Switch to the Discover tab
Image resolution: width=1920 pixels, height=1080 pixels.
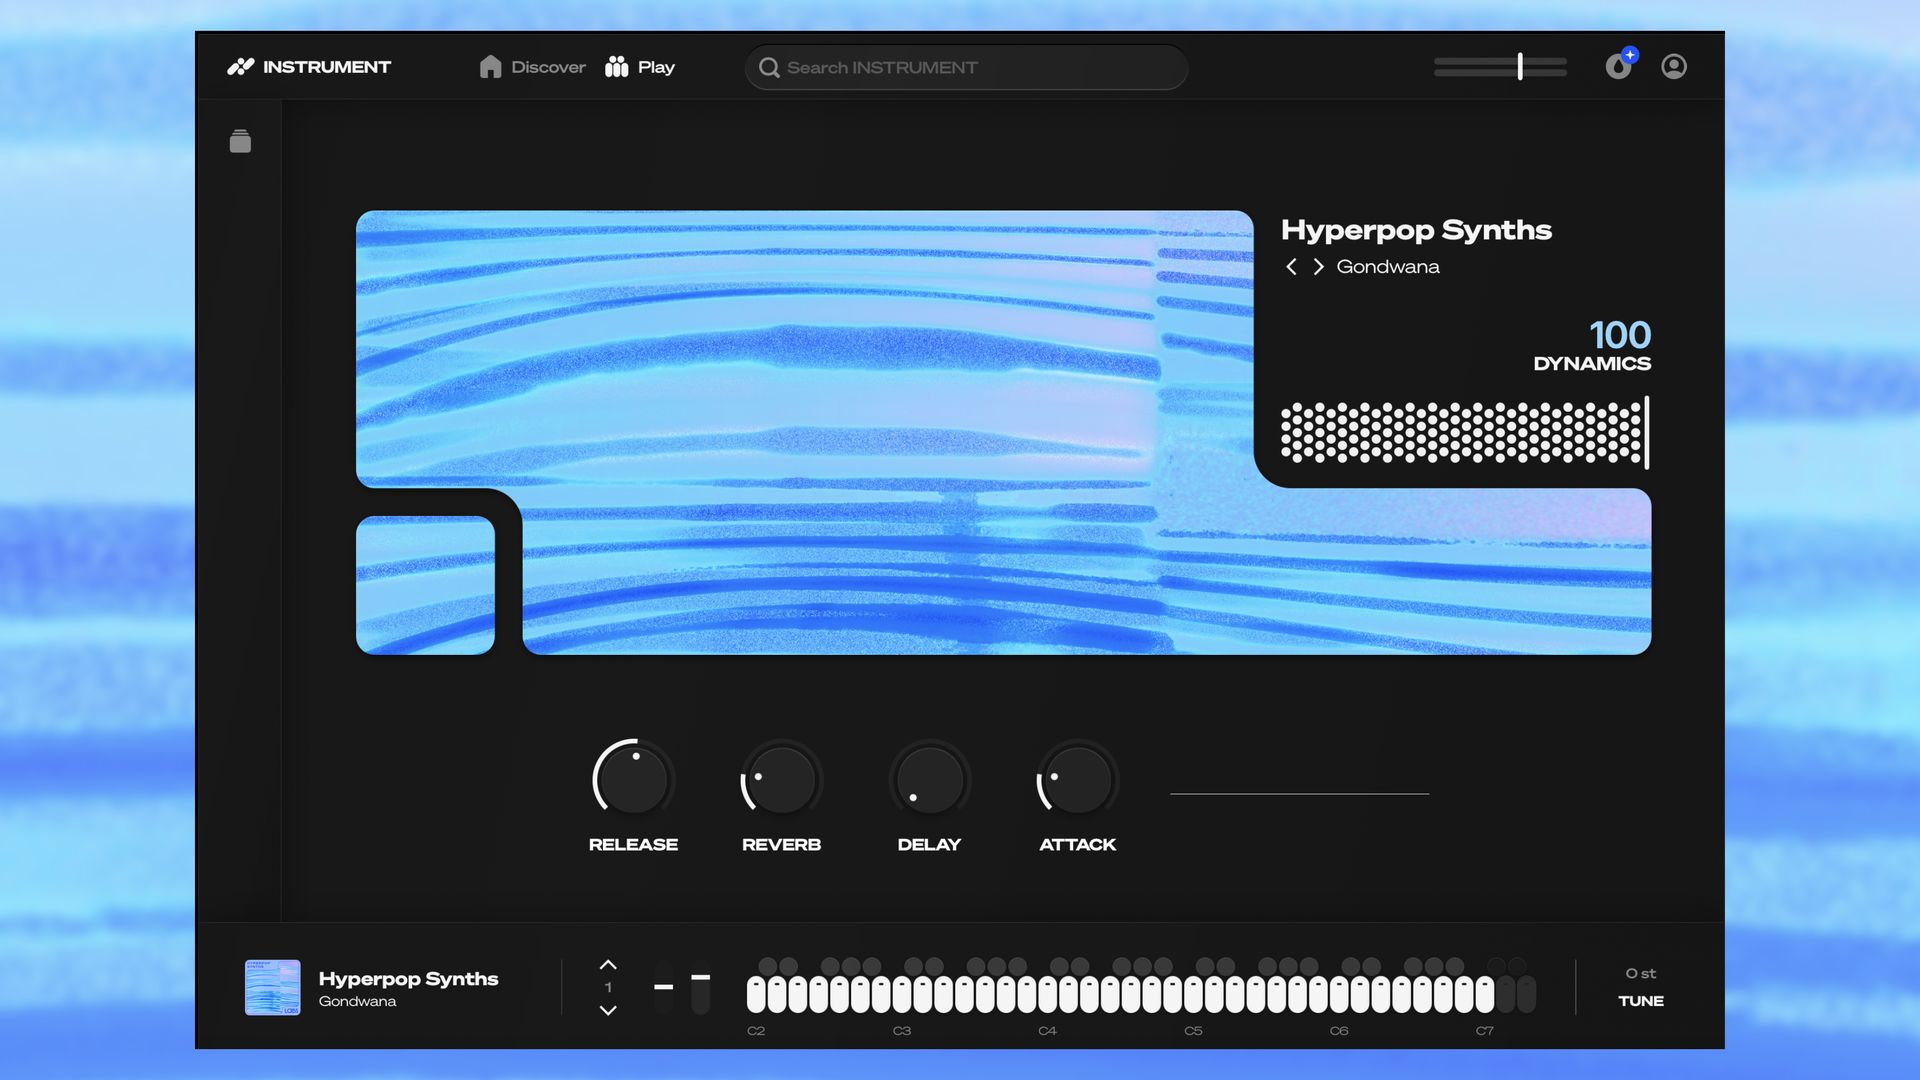pos(547,66)
